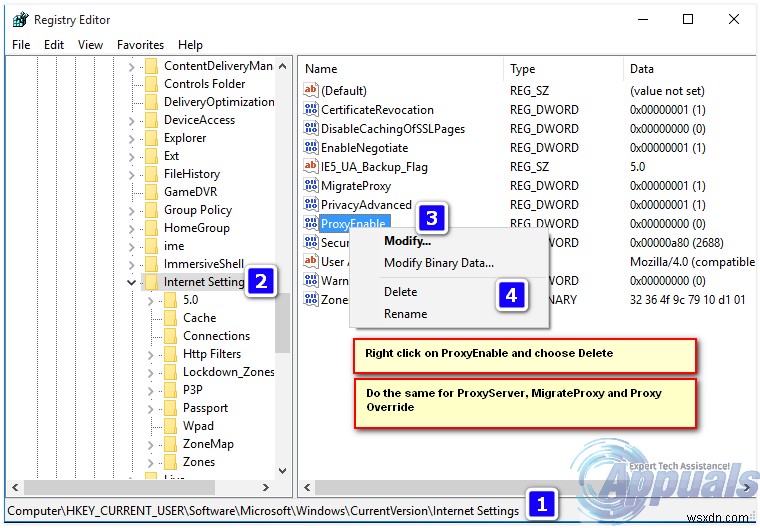760x528 pixels.
Task: Select the ImmersiveShell key
Action: [204, 264]
